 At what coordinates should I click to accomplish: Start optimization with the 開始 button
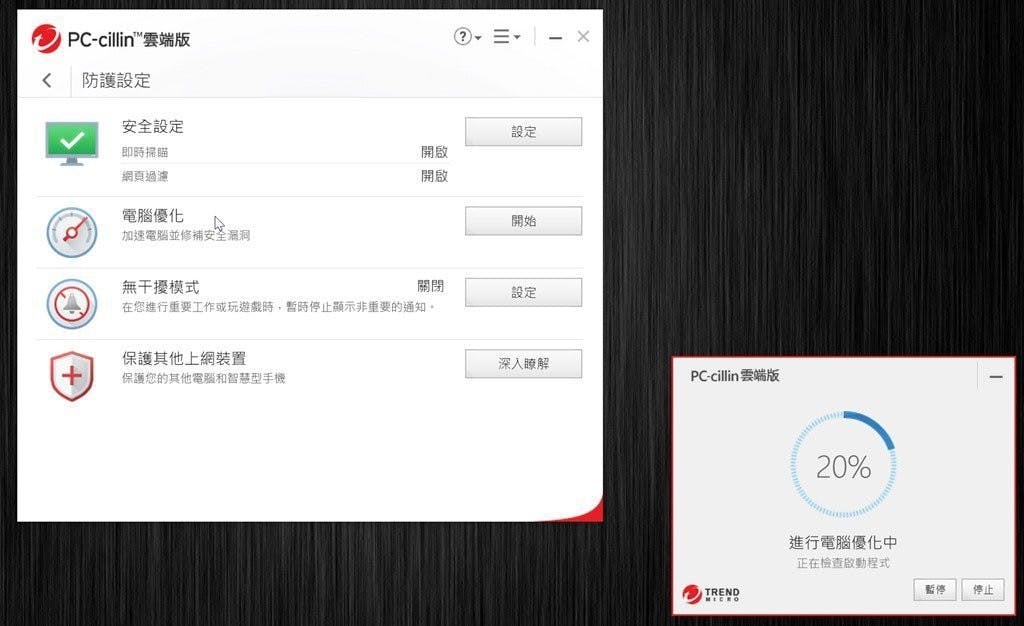pos(523,221)
